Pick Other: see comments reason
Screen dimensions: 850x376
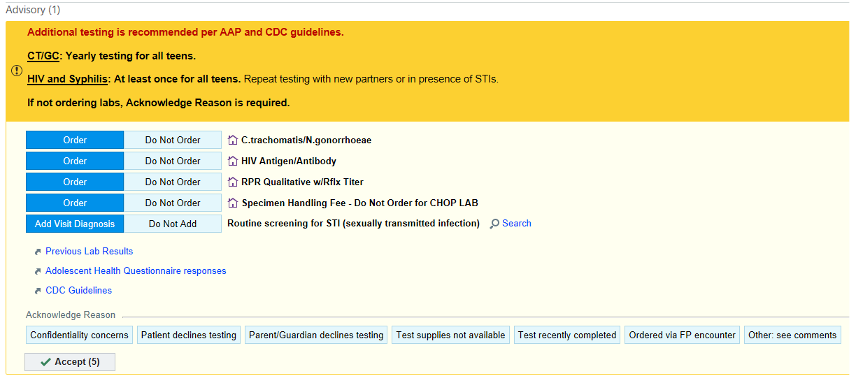click(793, 335)
